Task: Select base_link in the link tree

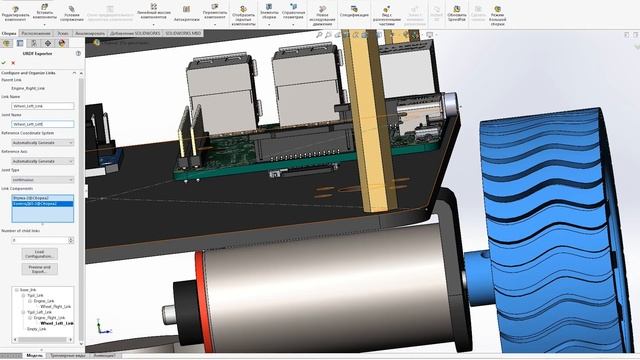Action: (28, 290)
